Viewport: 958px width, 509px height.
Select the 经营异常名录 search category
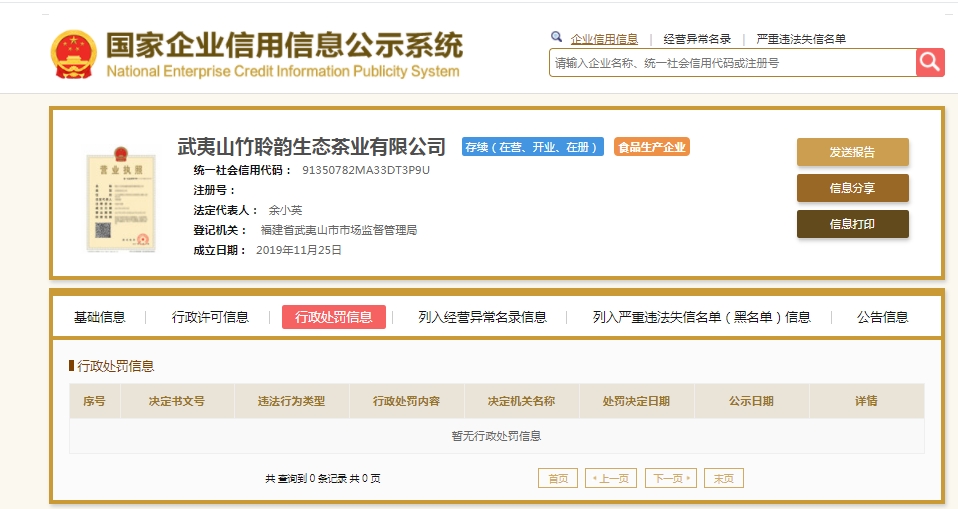click(x=697, y=39)
